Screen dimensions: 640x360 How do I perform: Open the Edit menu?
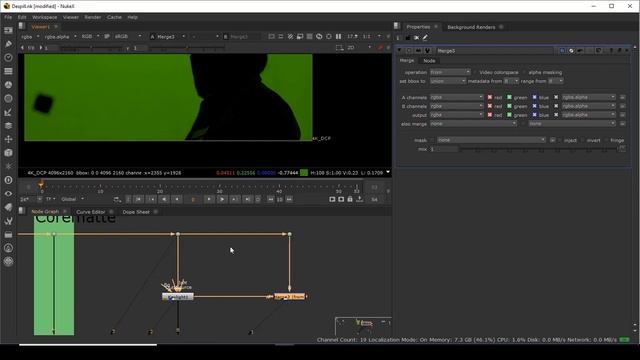[x=22, y=17]
